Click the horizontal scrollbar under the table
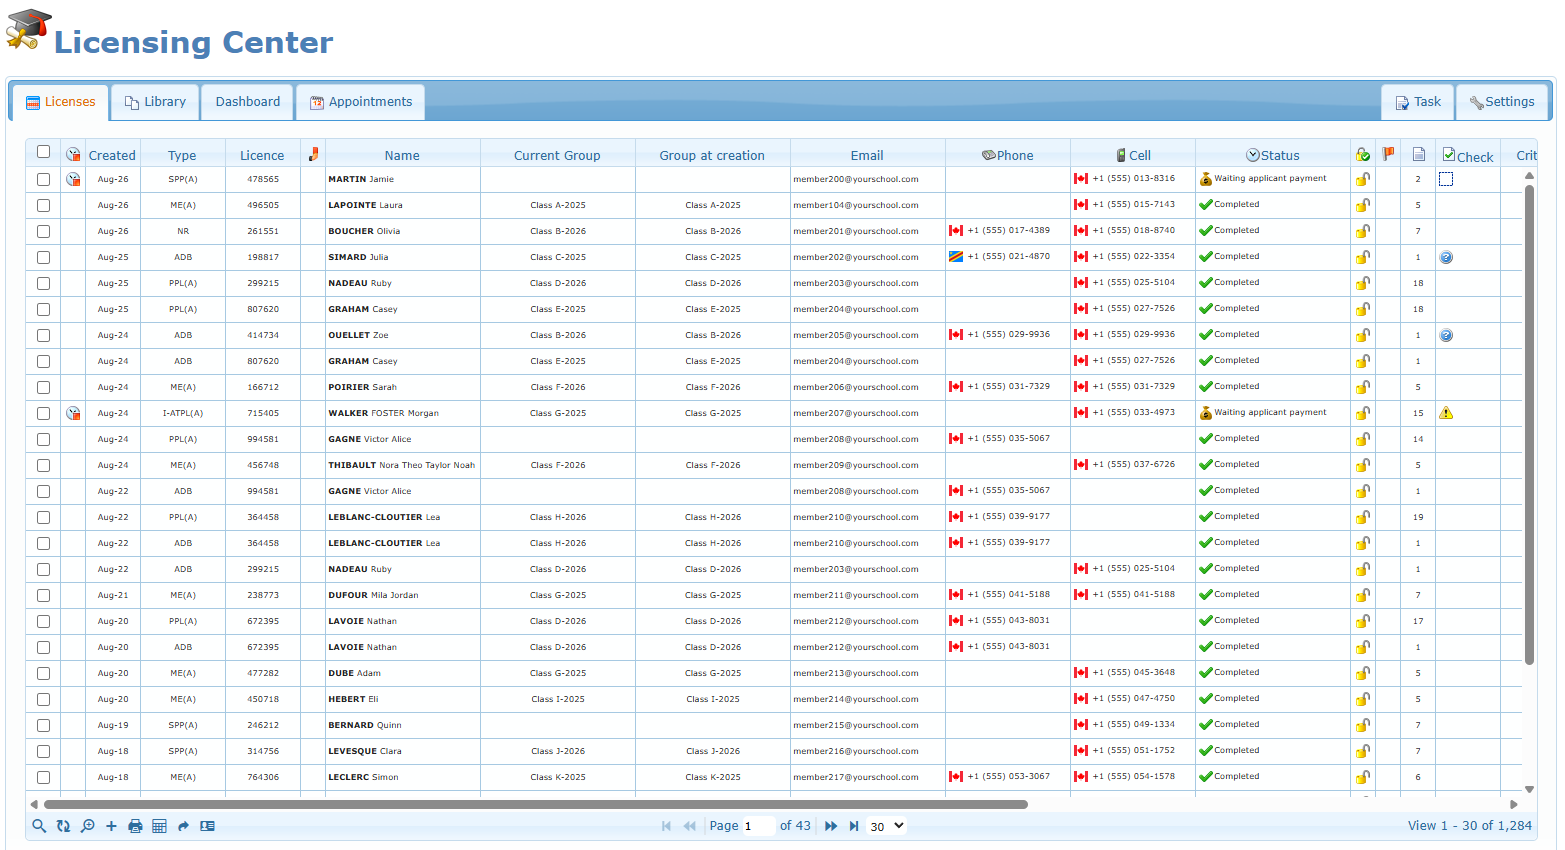1565x850 pixels. [536, 804]
